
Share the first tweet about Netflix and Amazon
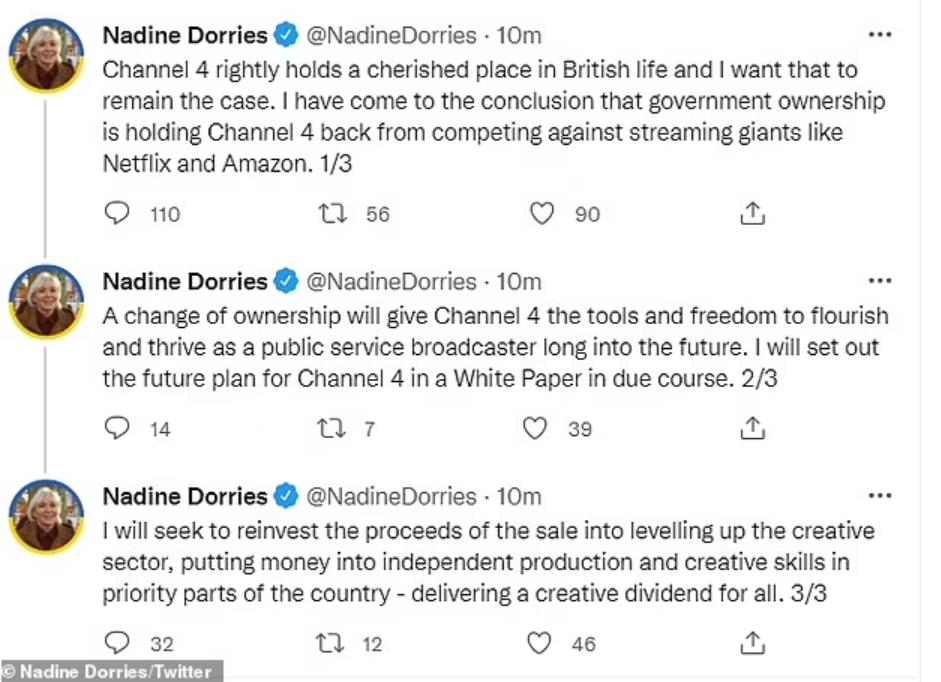tap(752, 213)
